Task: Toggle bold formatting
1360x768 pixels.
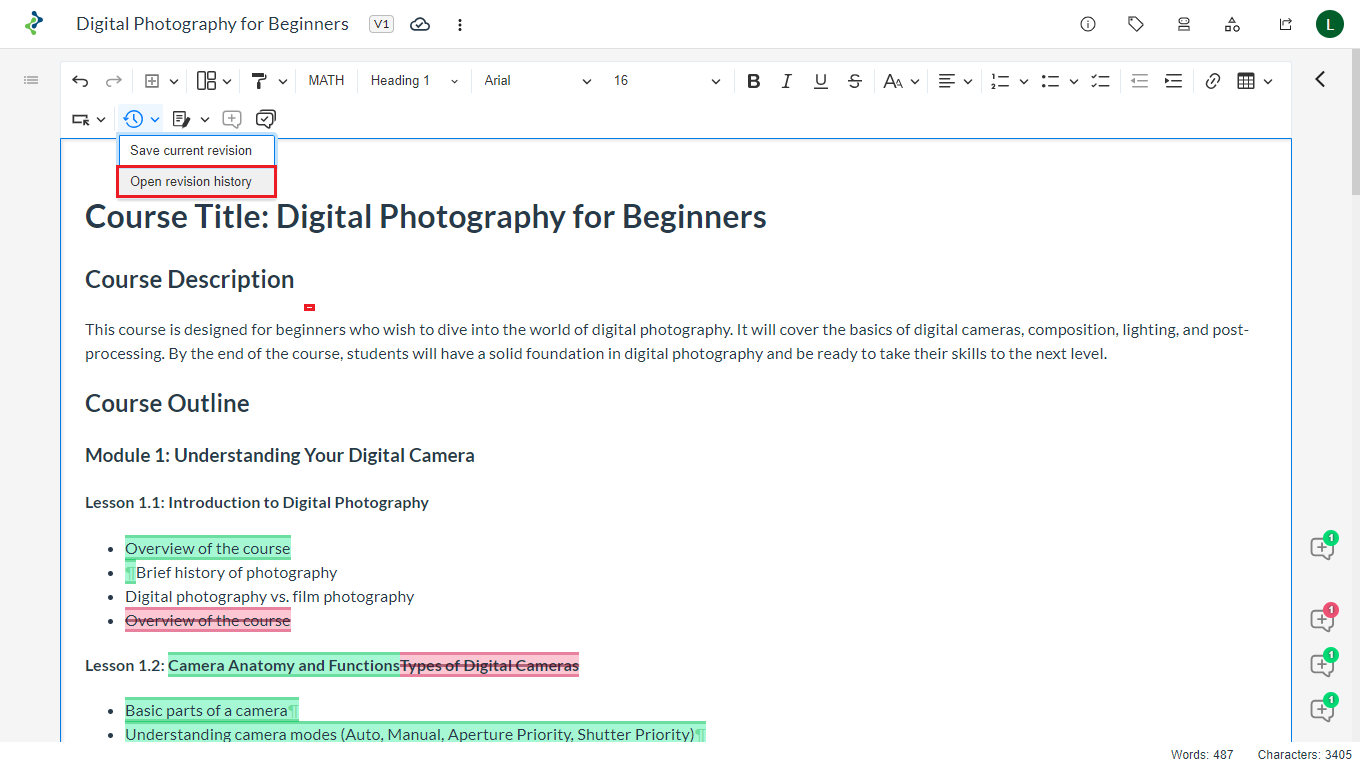Action: [x=753, y=81]
